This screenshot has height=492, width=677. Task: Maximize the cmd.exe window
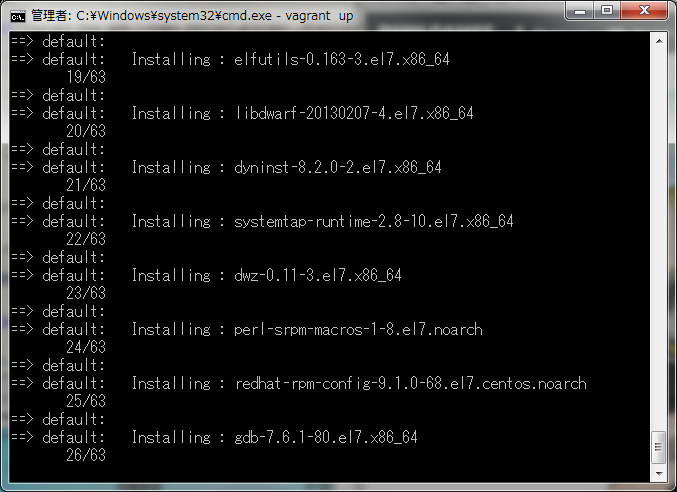tap(607, 10)
